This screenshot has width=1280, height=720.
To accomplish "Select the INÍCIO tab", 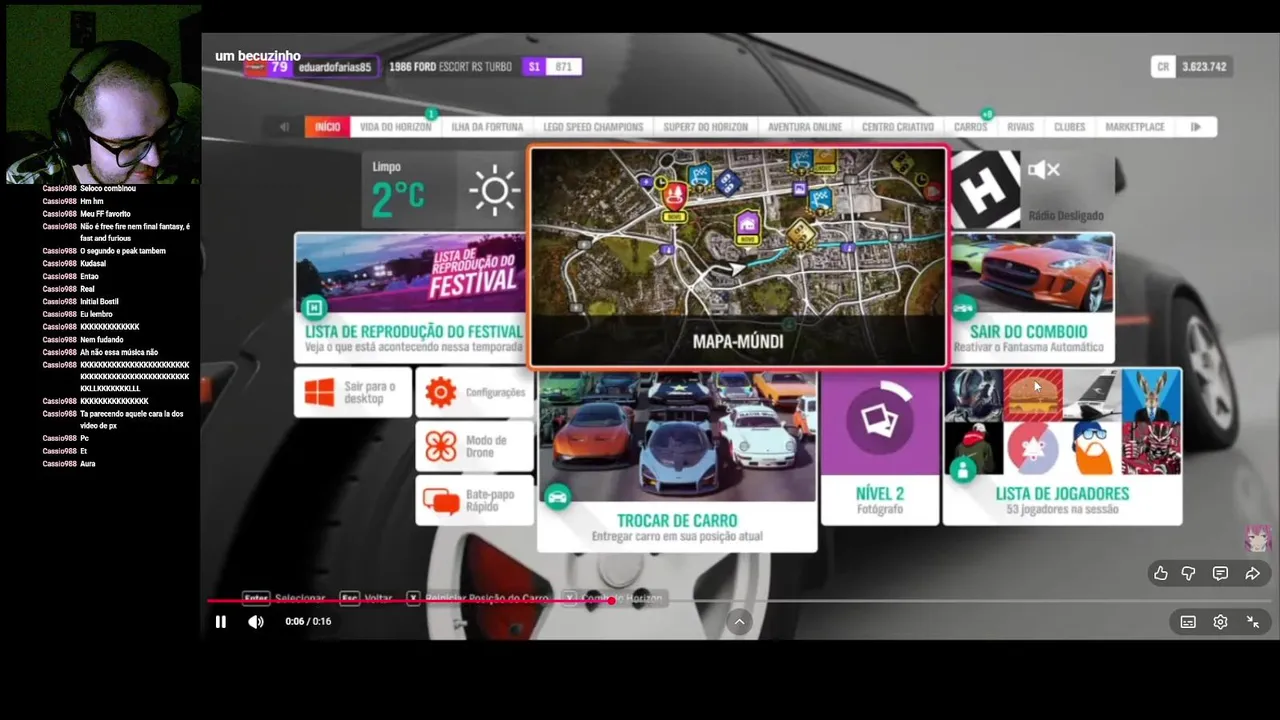I will pyautogui.click(x=327, y=127).
